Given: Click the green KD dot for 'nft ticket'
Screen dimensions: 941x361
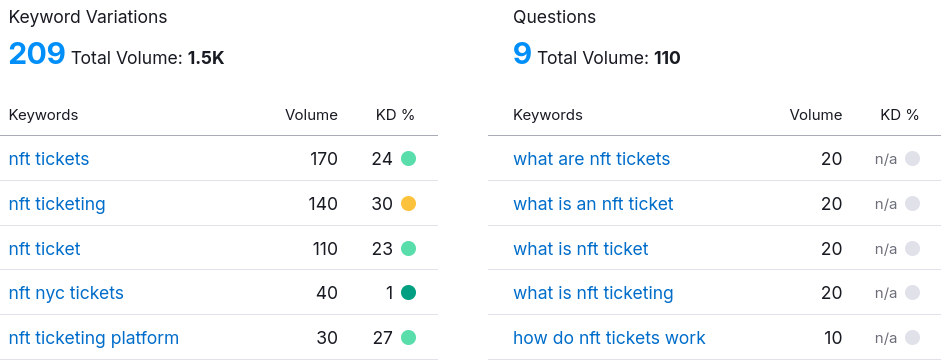Looking at the screenshot, I should point(408,248).
